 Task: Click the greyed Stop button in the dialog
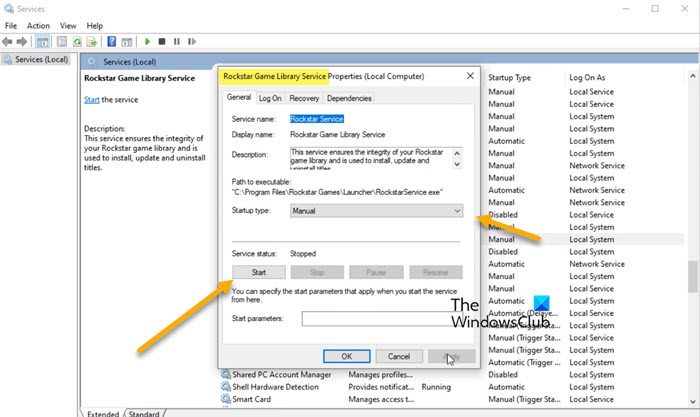click(x=317, y=272)
